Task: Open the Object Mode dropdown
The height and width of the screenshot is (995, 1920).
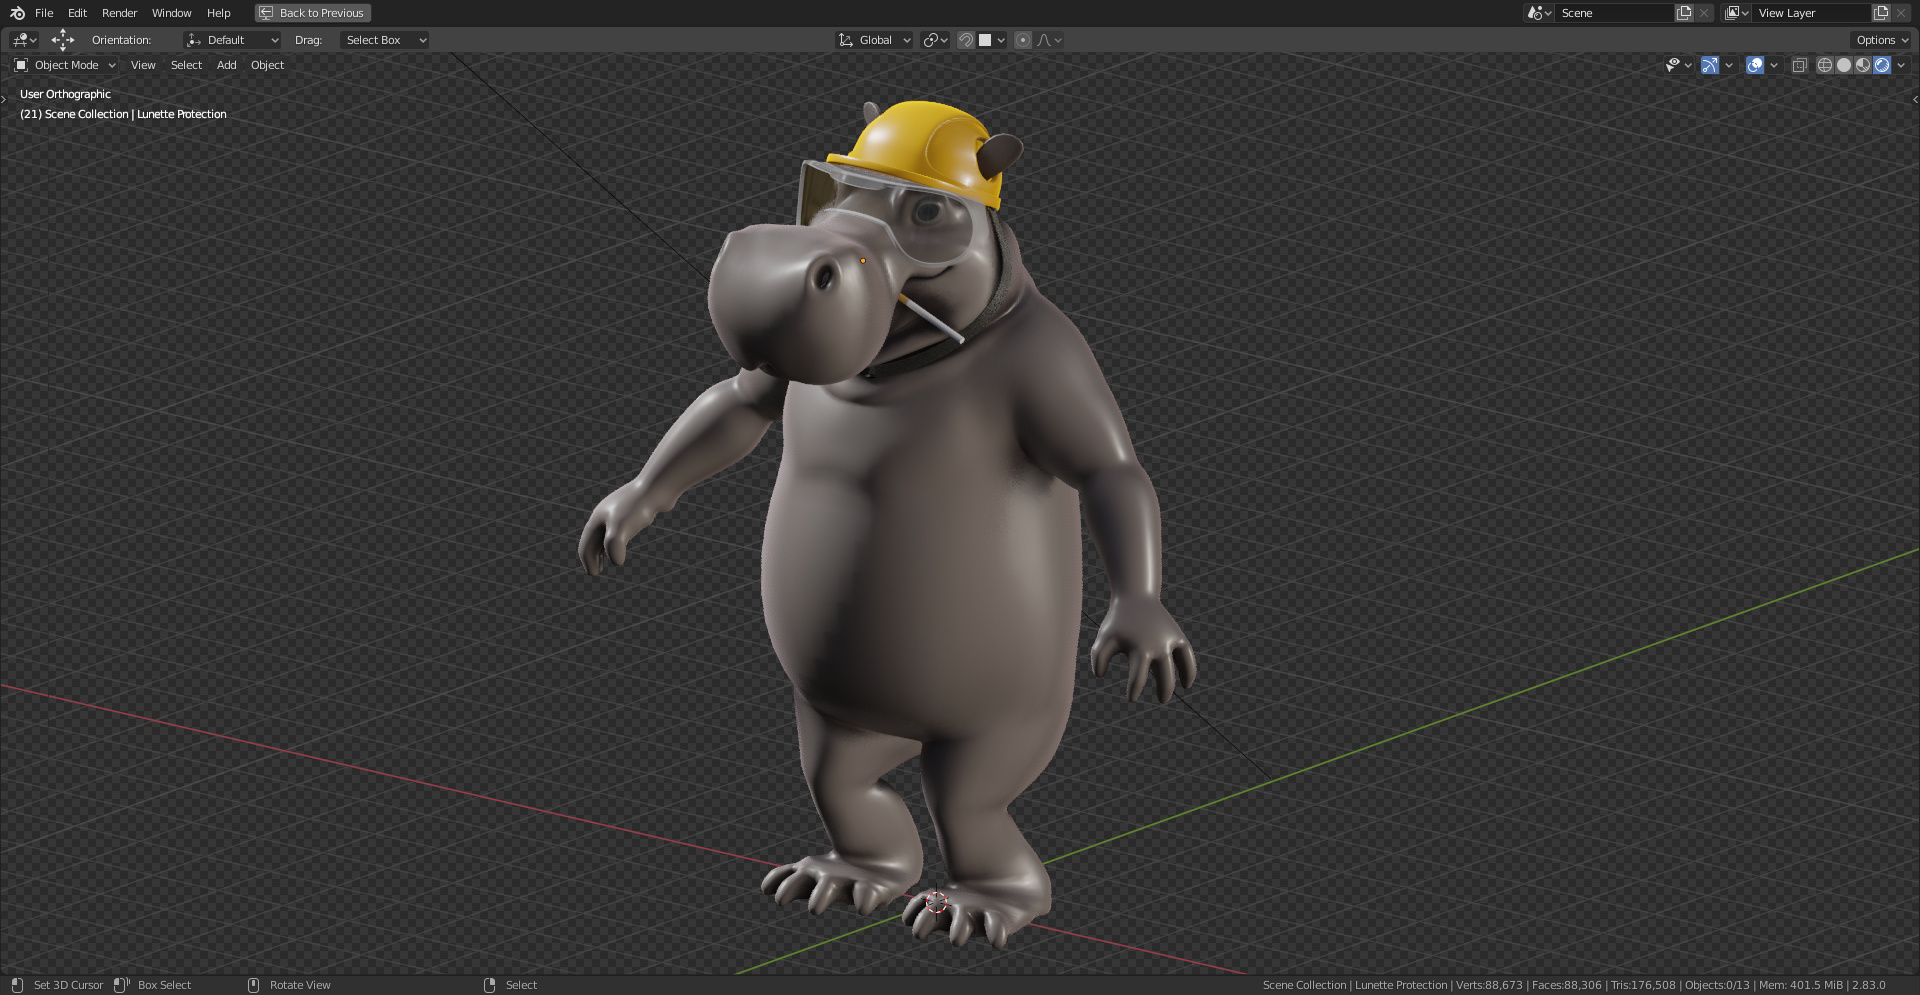Action: [65, 65]
